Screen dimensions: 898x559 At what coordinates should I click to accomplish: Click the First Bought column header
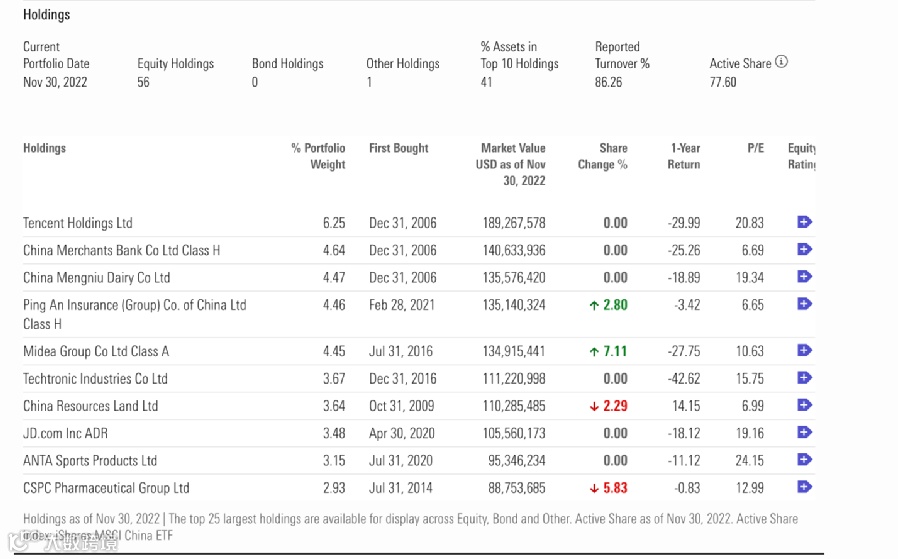398,148
